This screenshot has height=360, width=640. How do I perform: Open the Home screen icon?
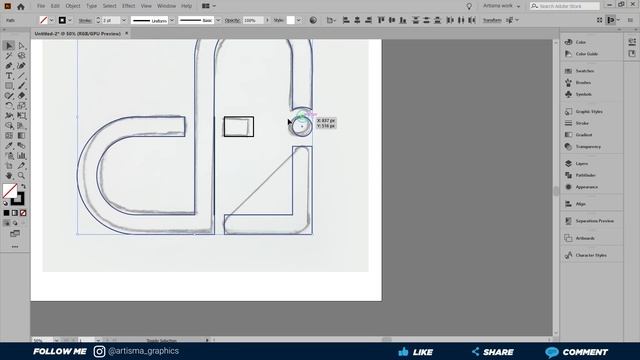coord(20,6)
